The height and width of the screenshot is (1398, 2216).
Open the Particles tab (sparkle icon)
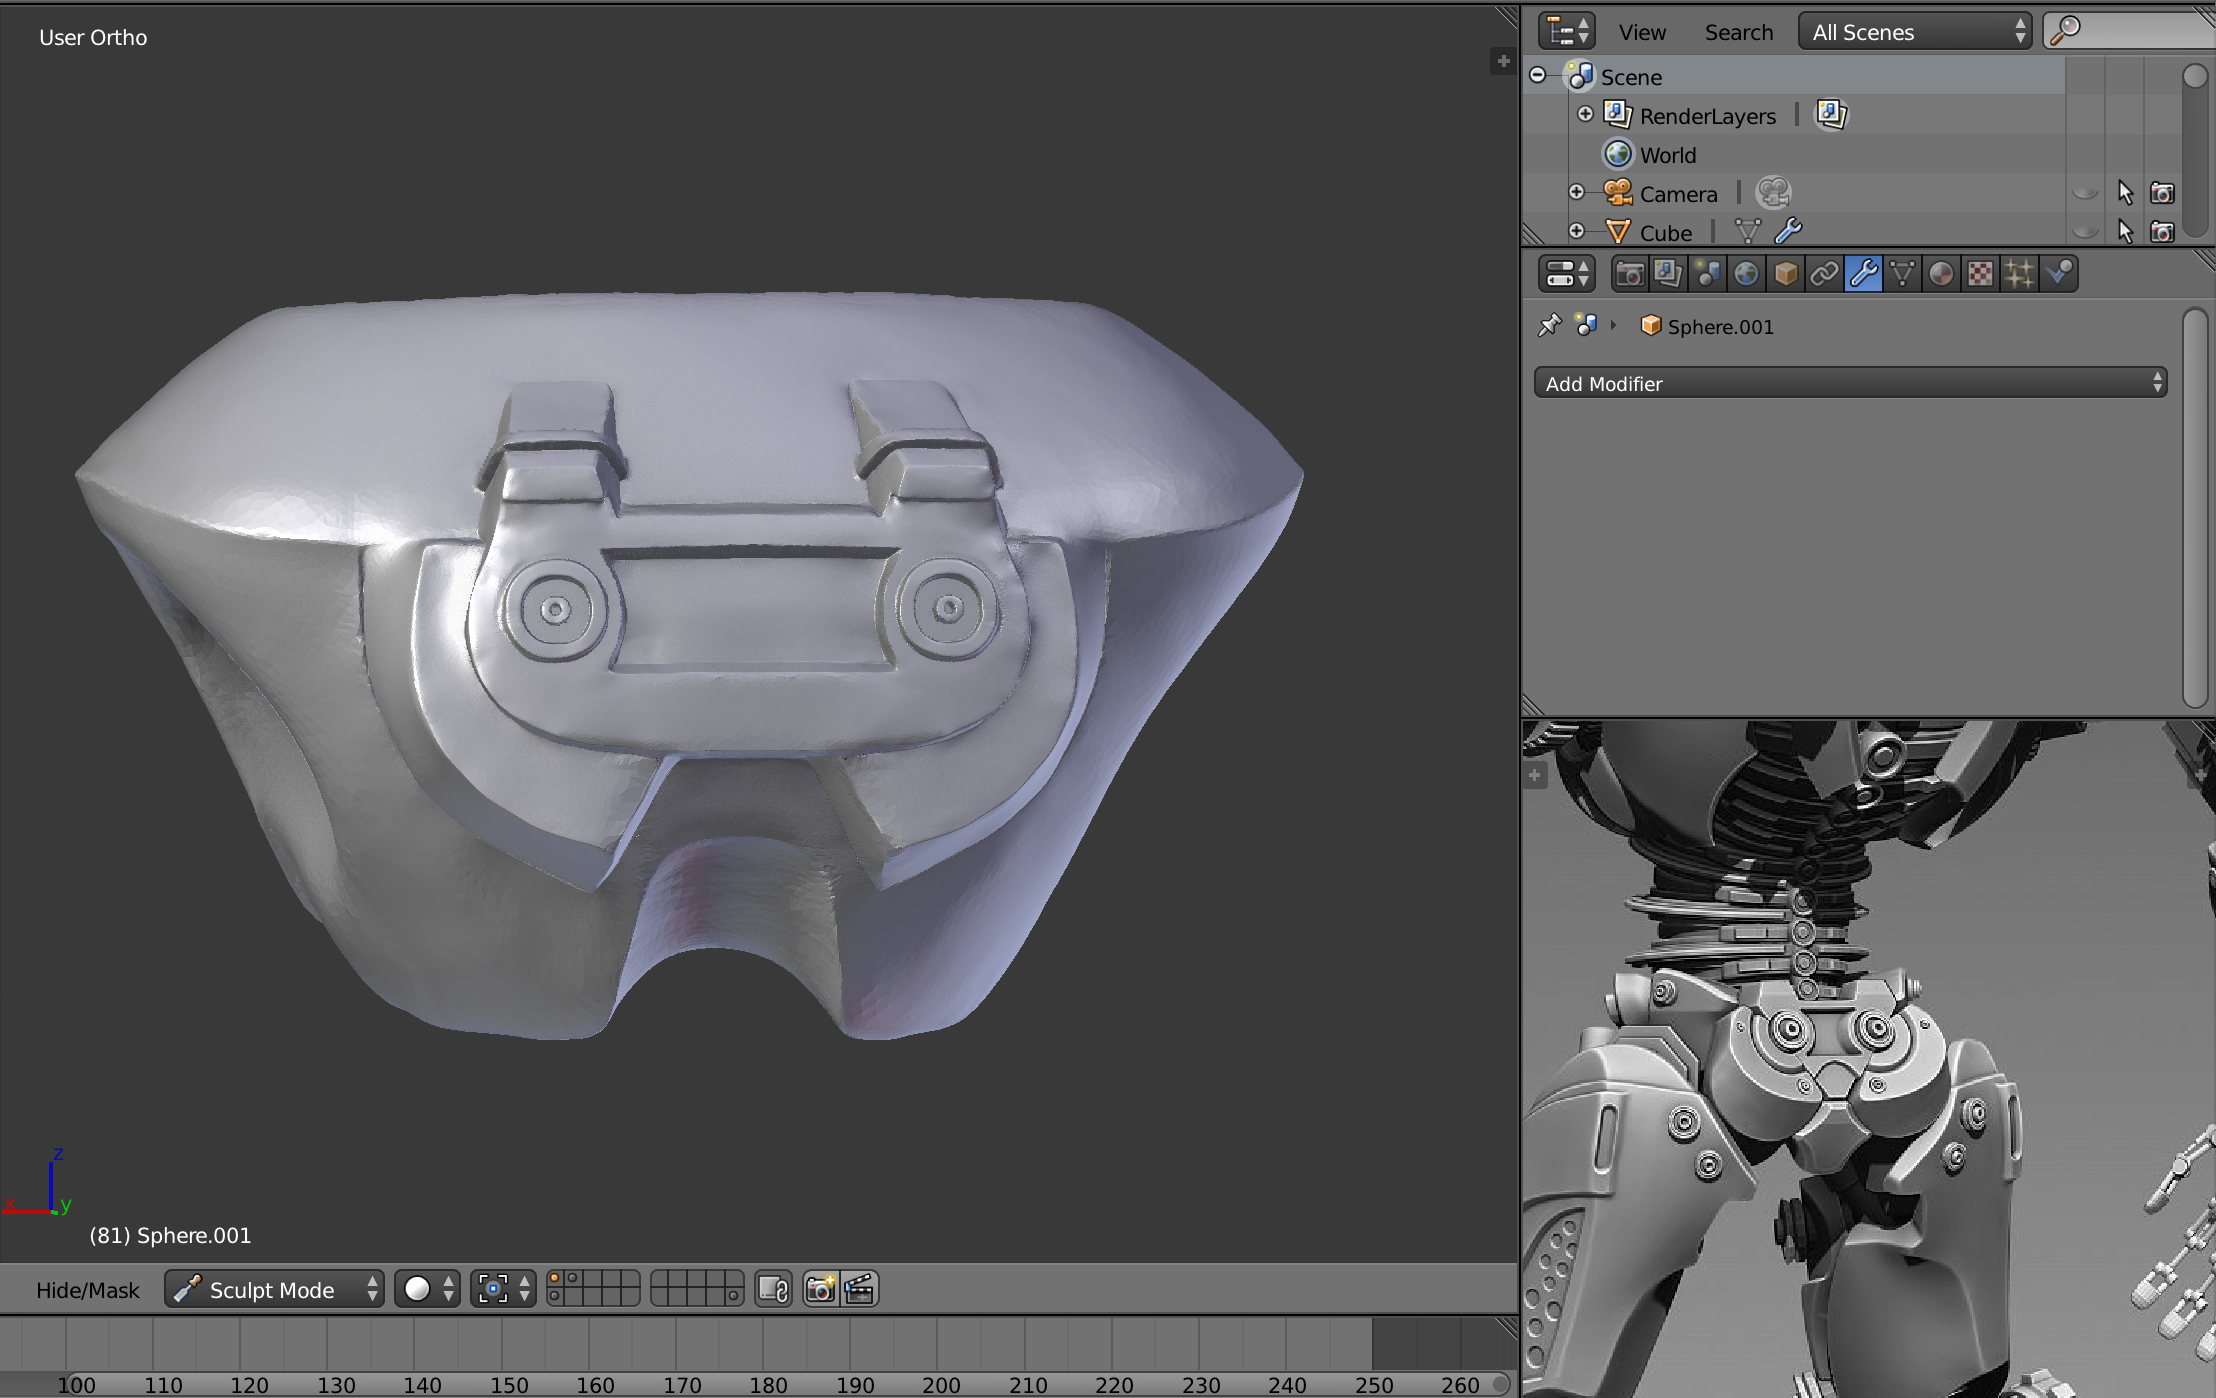click(x=2019, y=274)
